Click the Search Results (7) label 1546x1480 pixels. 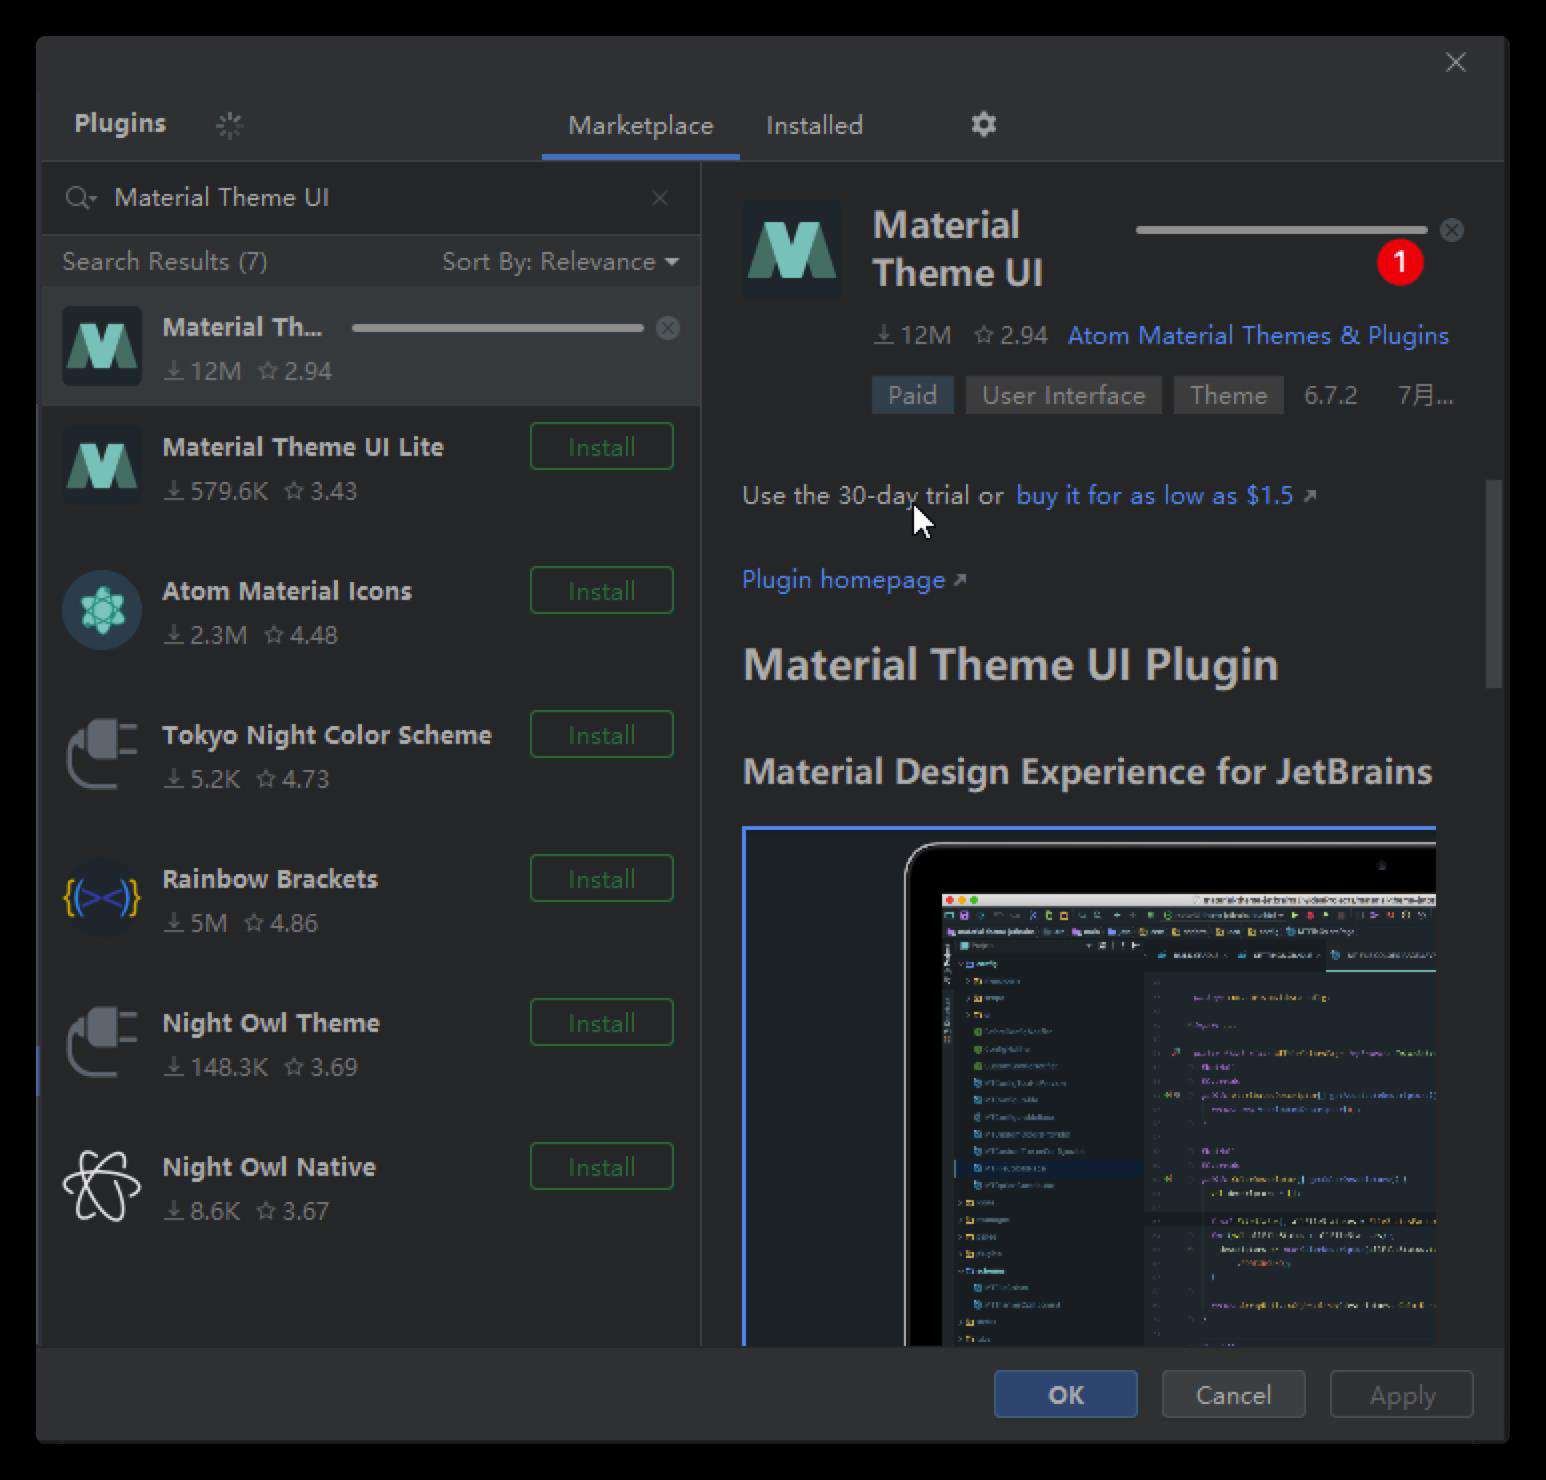point(165,261)
